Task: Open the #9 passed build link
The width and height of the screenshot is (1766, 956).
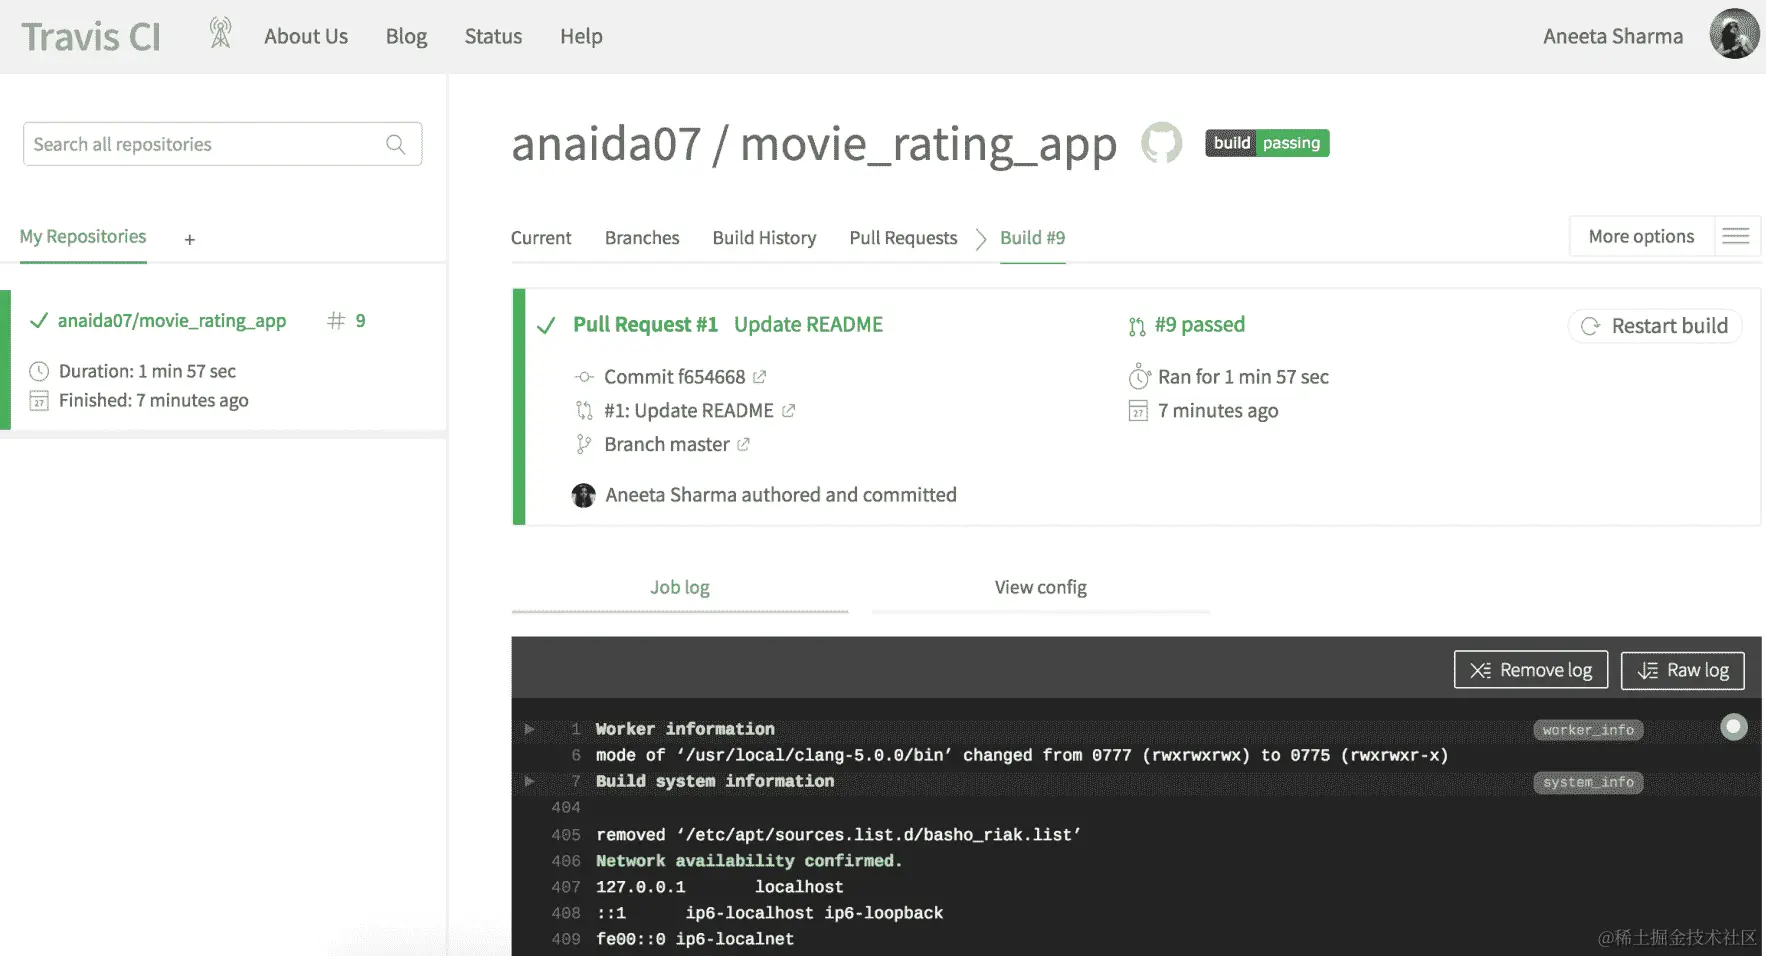Action: tap(1199, 325)
